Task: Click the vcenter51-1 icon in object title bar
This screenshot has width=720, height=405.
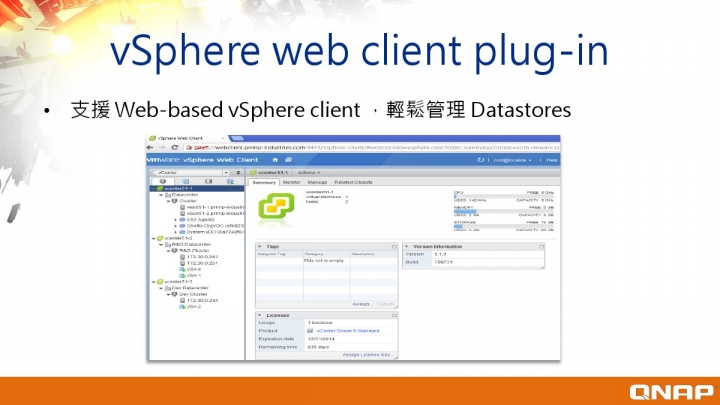Action: [x=253, y=173]
